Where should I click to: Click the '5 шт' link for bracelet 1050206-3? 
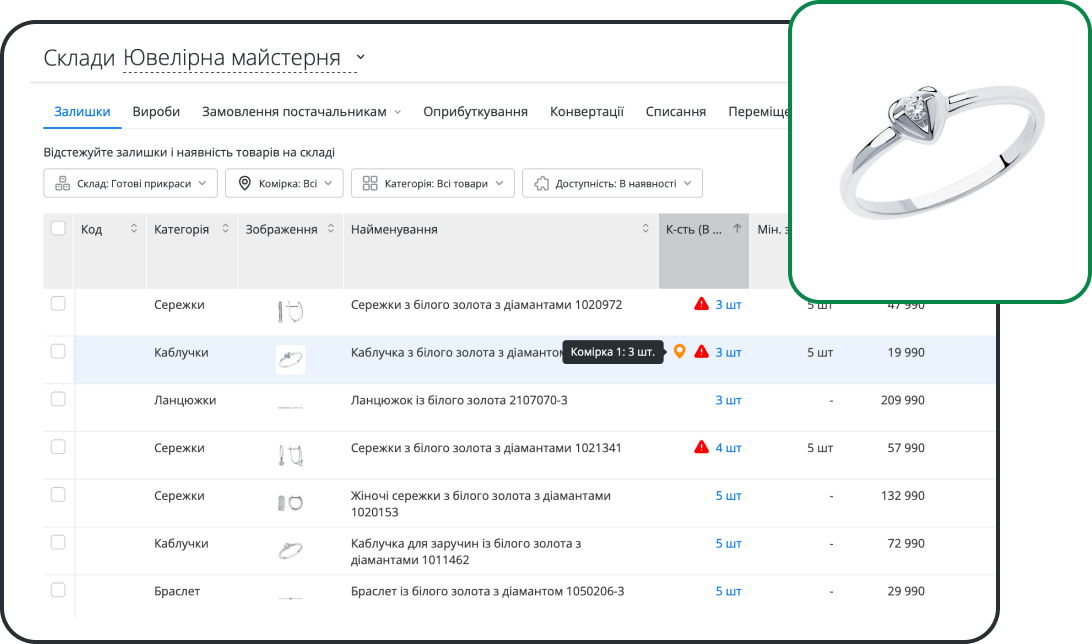728,591
